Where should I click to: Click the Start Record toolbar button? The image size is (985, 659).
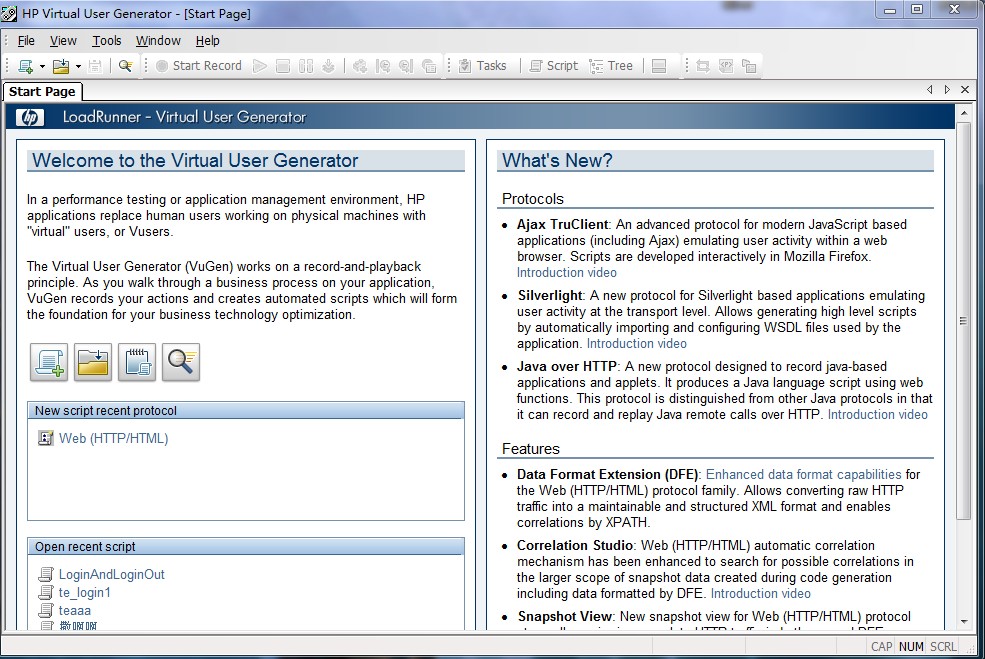click(x=199, y=66)
